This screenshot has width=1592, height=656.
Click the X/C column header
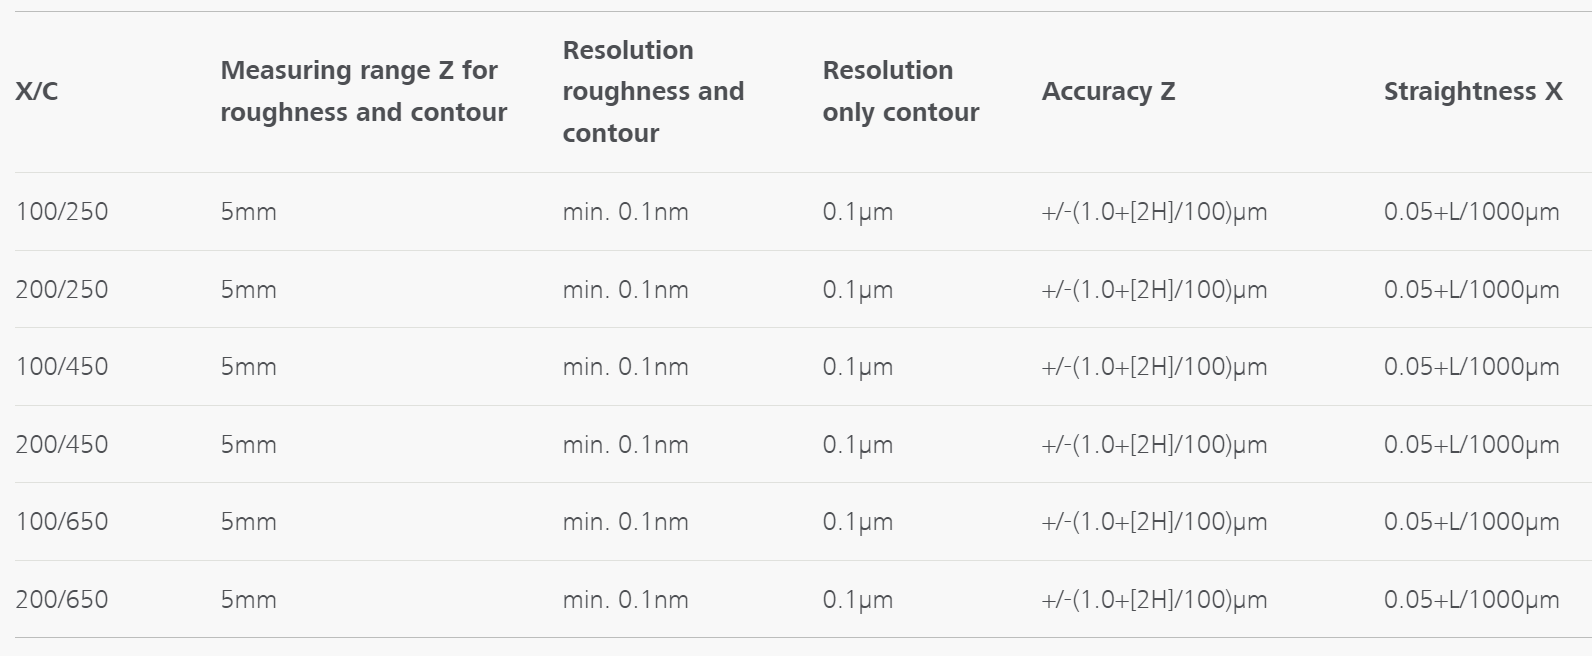click(x=37, y=92)
